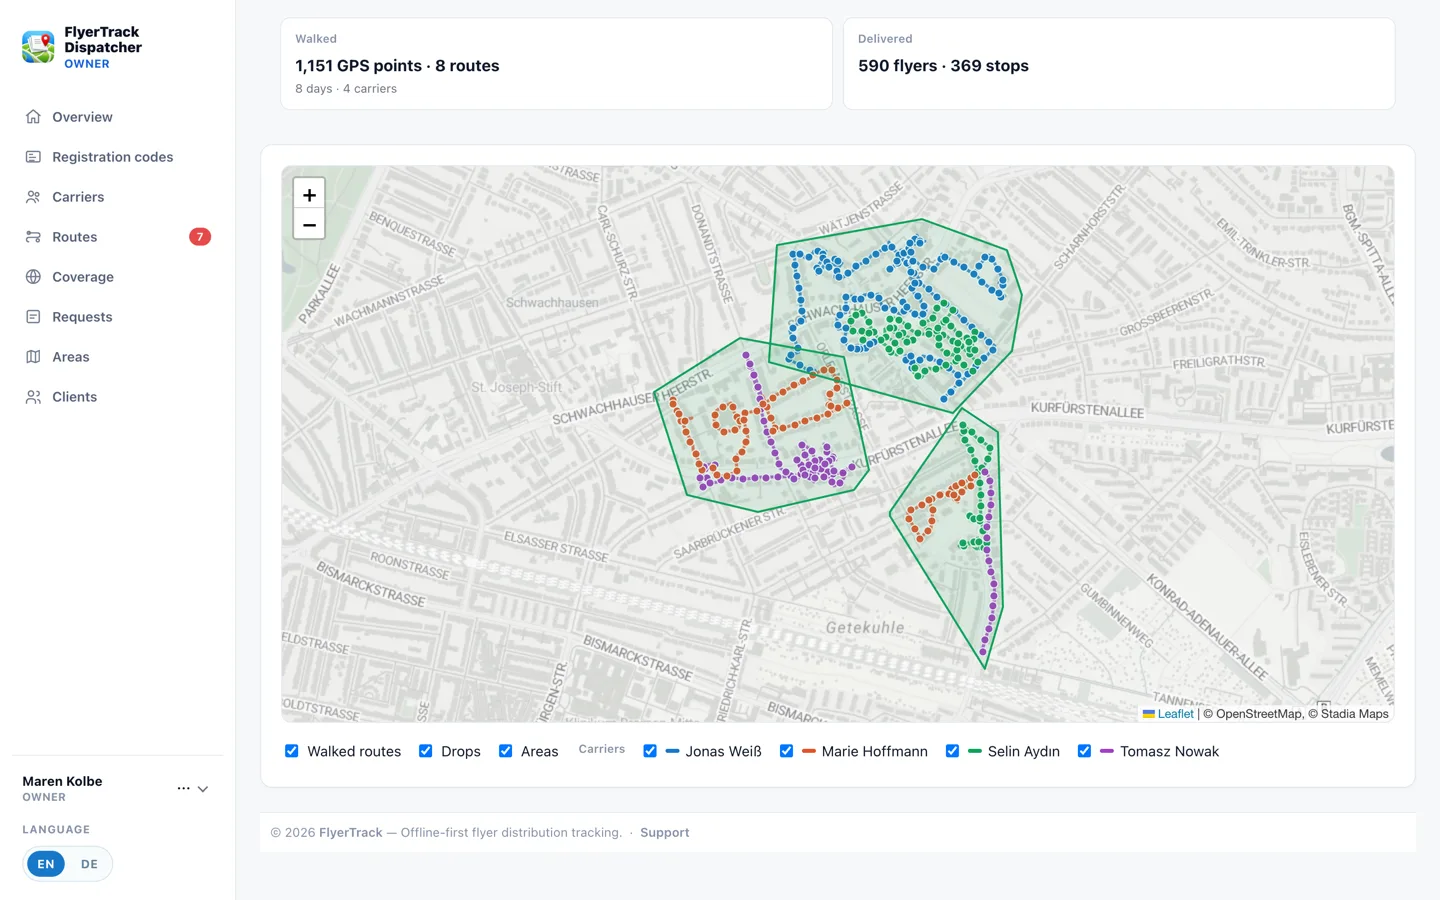
Task: Click the Clients icon in sidebar
Action: pyautogui.click(x=33, y=397)
